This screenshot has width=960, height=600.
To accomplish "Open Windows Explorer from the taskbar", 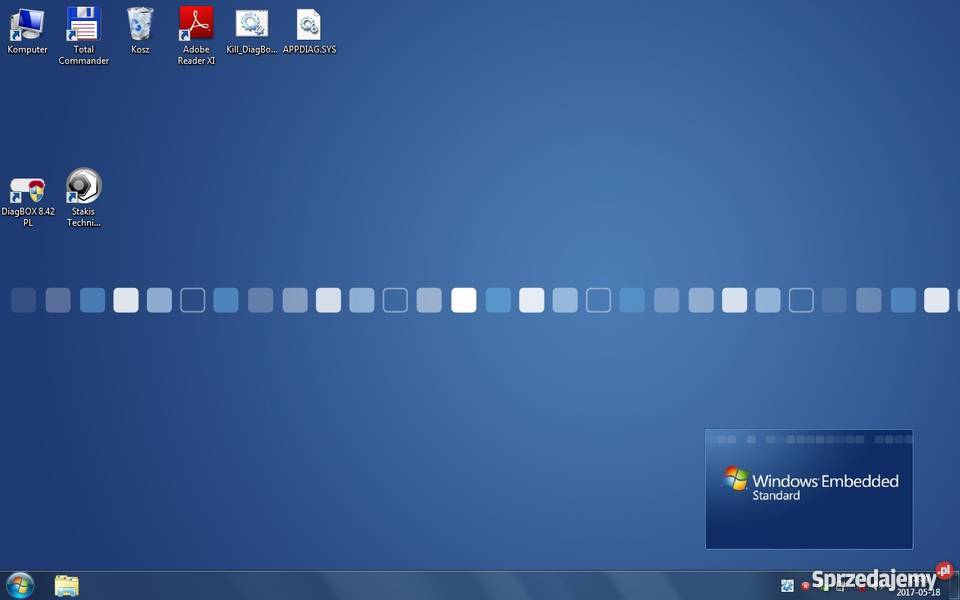I will tap(66, 585).
